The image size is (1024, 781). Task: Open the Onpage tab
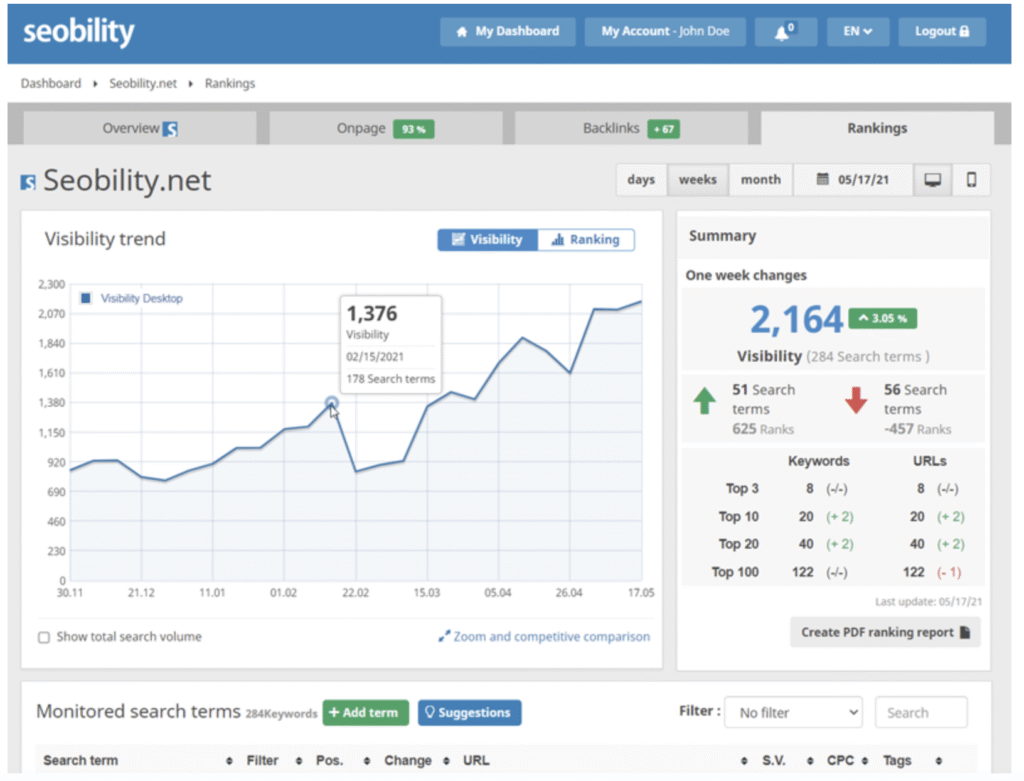point(385,129)
